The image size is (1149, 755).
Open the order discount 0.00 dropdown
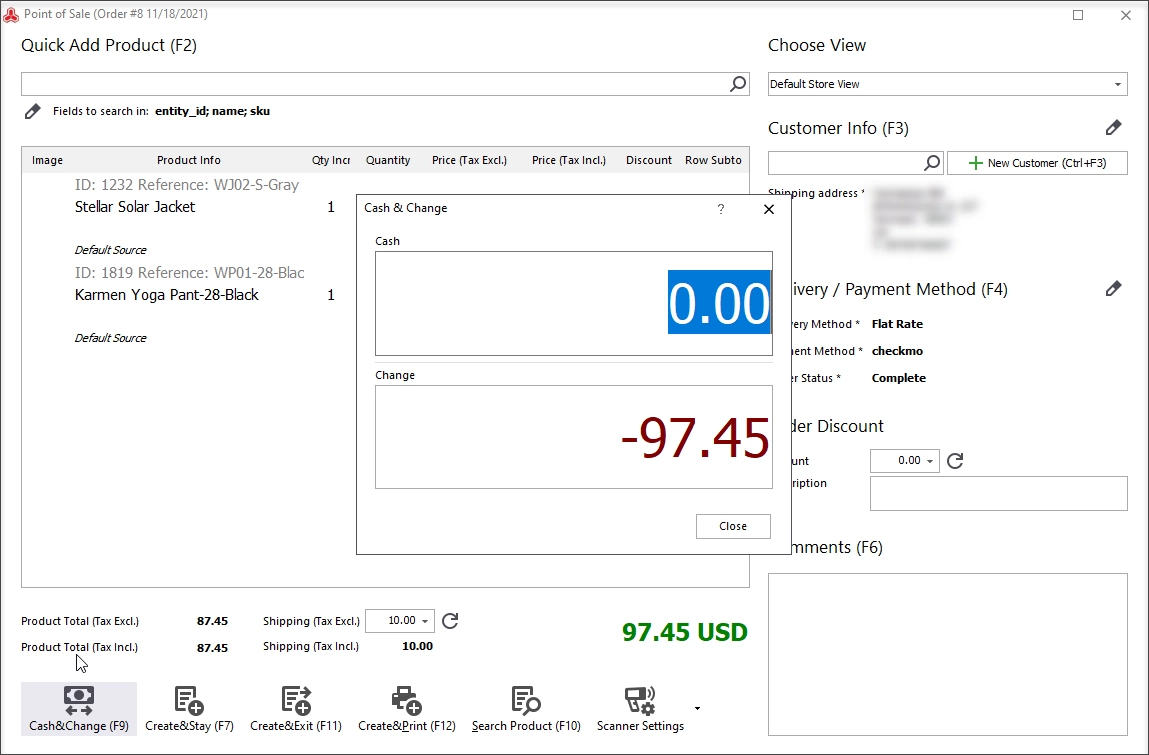coord(930,461)
